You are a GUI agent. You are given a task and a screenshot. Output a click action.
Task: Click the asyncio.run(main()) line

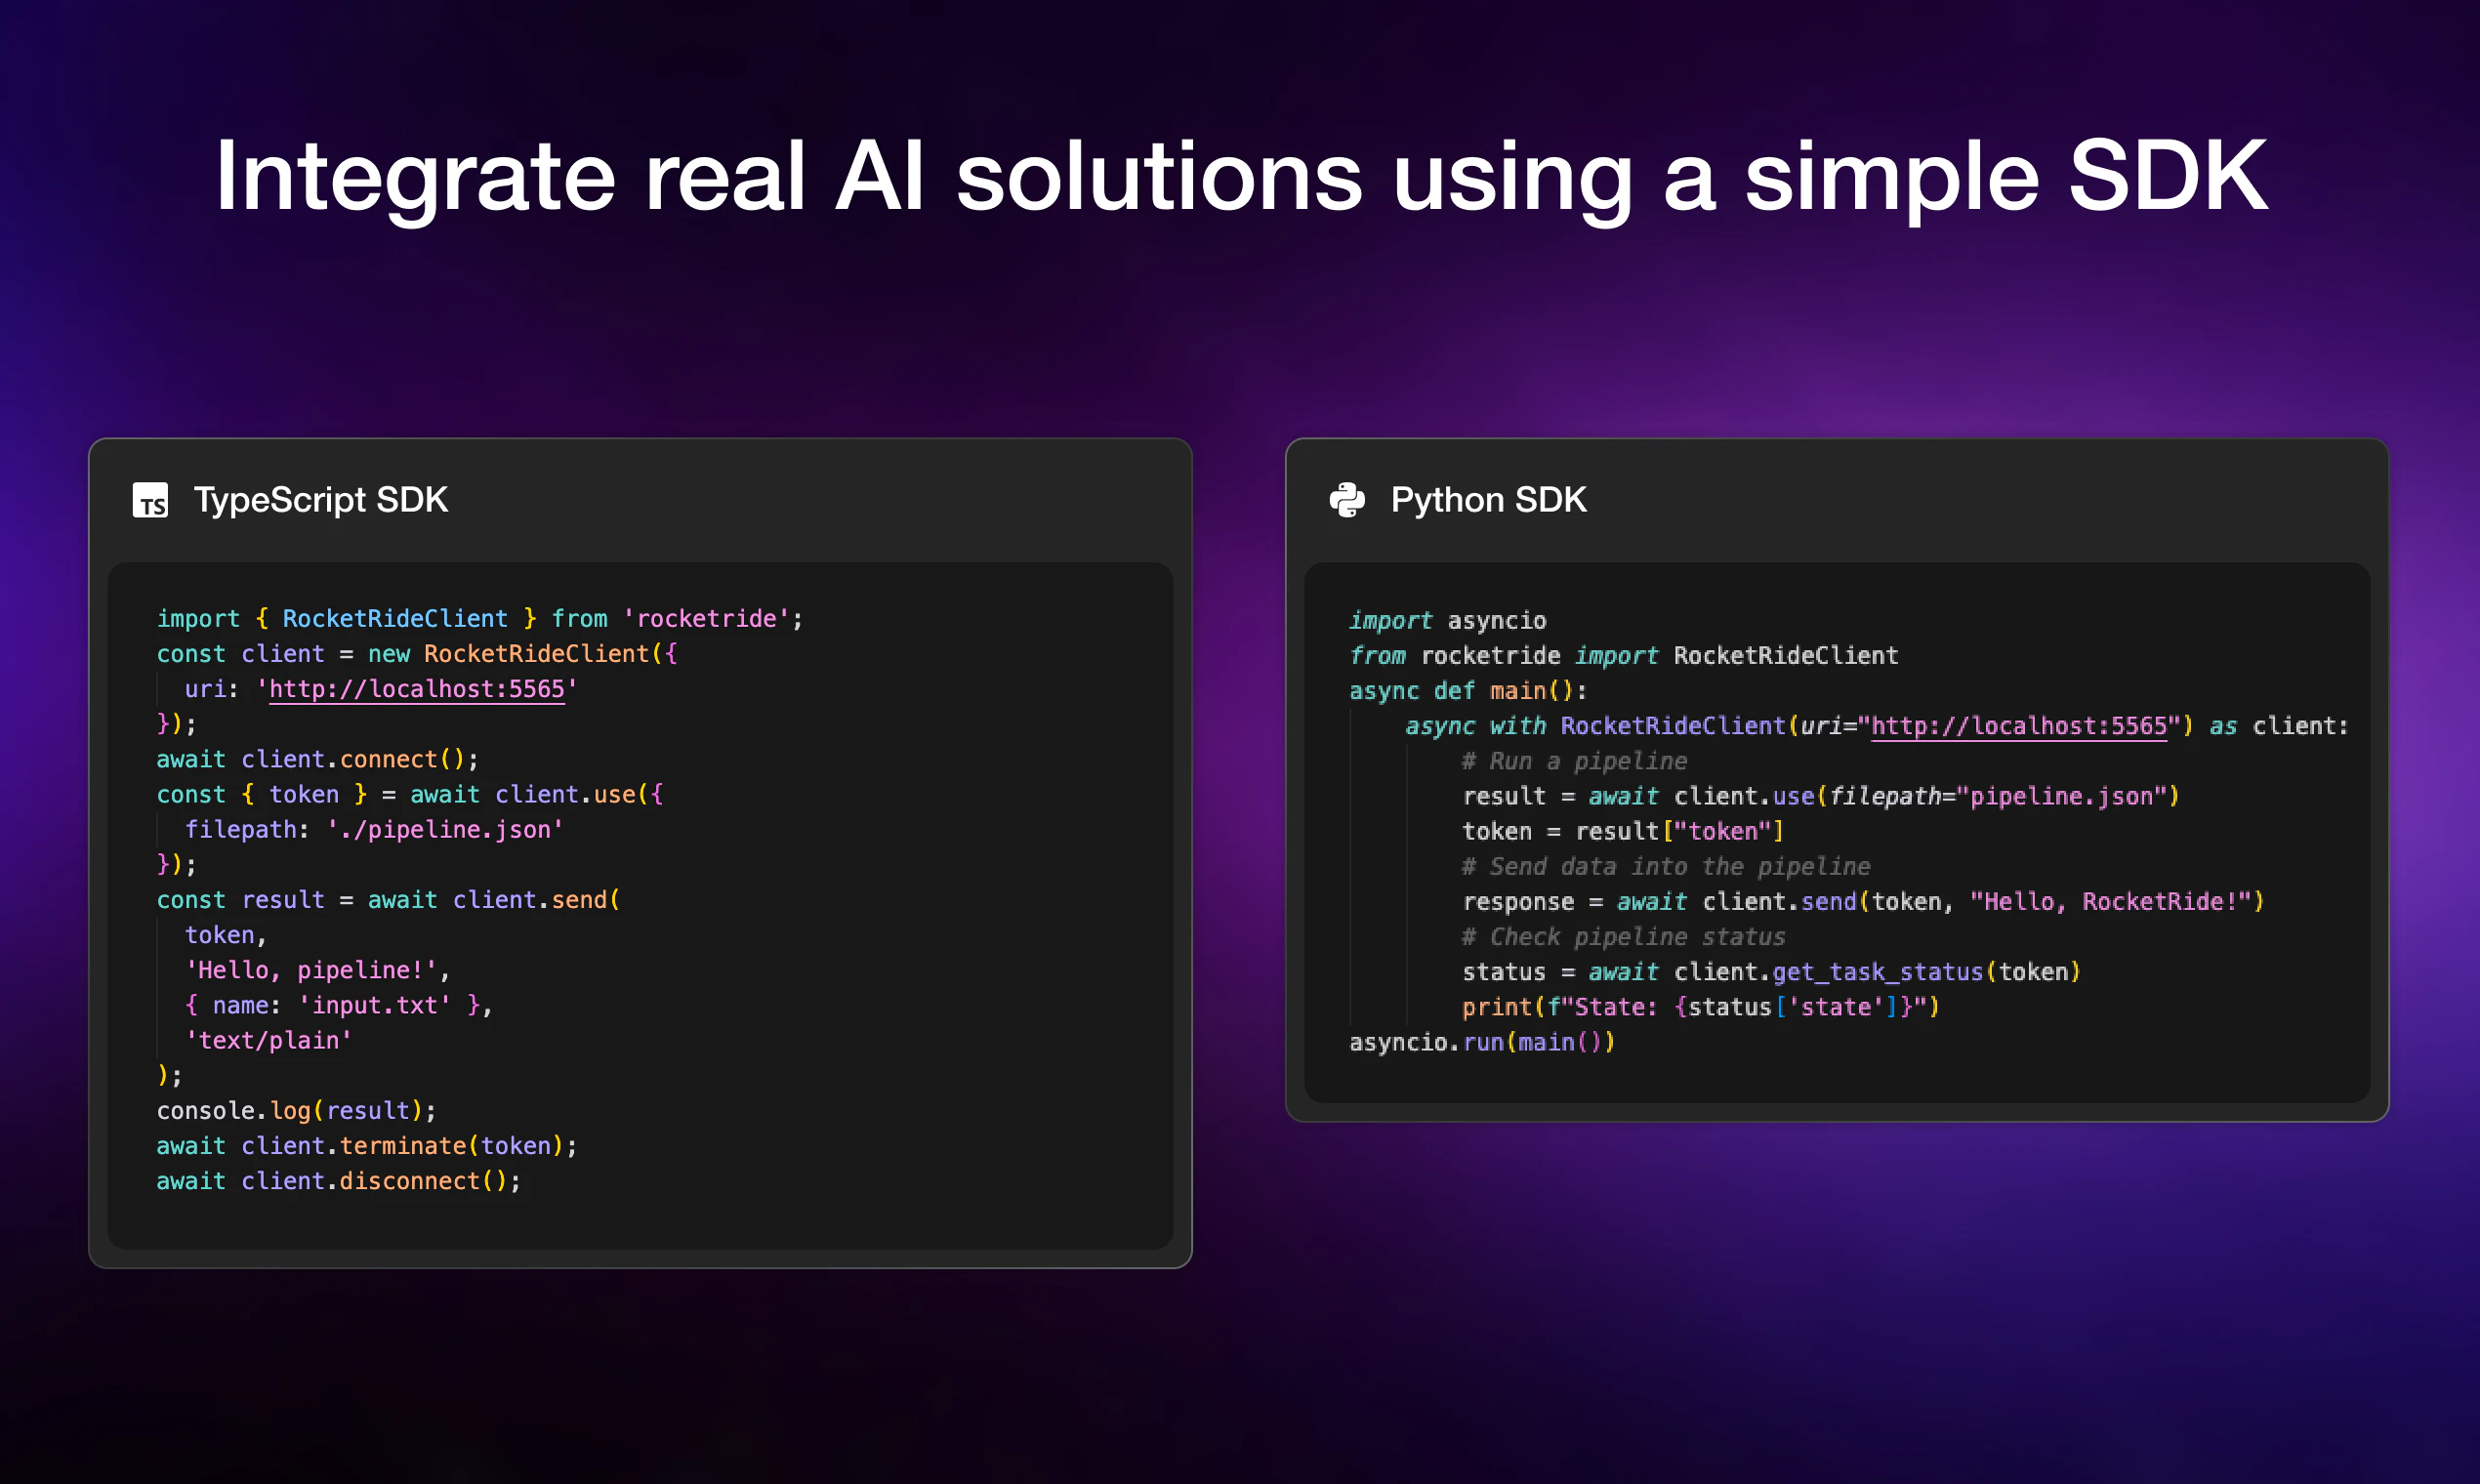coord(1481,1042)
